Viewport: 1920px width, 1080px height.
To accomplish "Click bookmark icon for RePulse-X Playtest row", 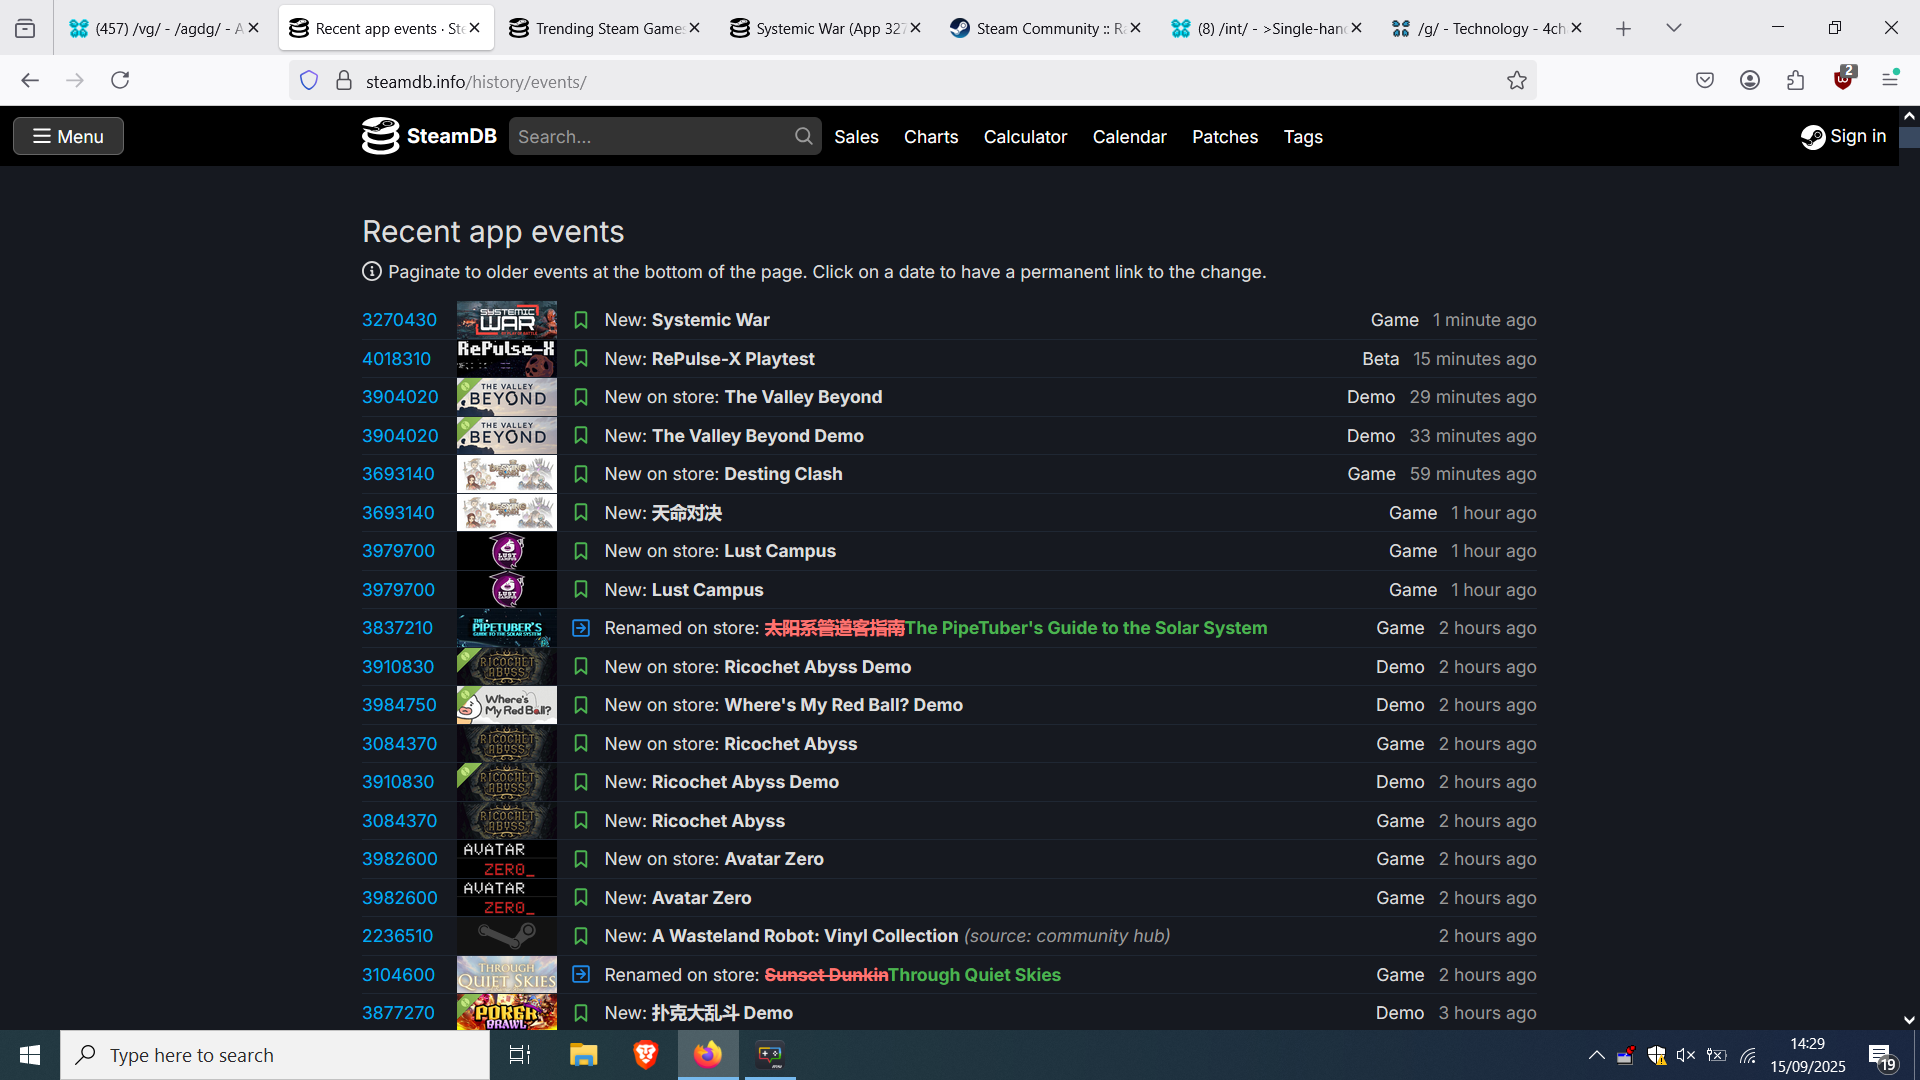I will tap(581, 359).
